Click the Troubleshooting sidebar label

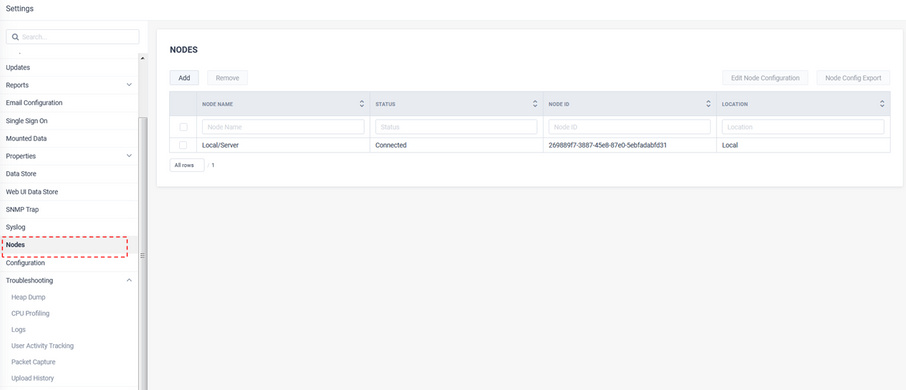tap(29, 280)
